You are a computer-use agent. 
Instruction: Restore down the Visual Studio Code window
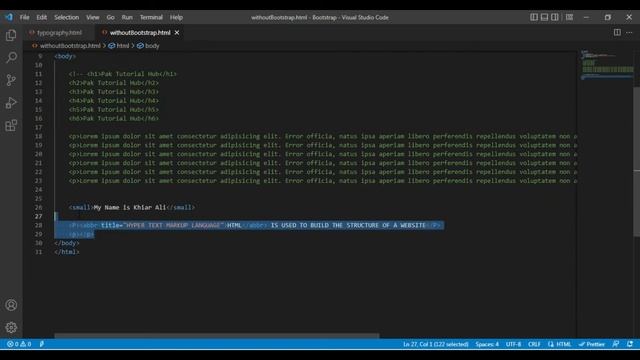(x=608, y=17)
